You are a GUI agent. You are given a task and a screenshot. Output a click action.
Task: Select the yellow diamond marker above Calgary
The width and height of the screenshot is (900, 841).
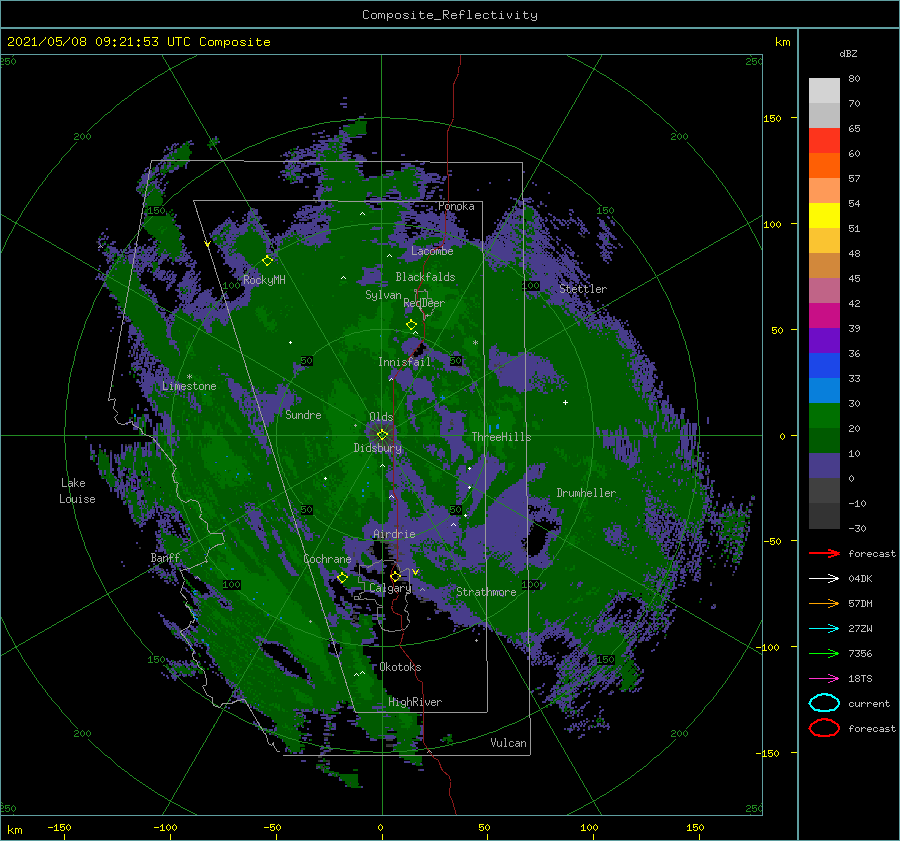tap(395, 576)
